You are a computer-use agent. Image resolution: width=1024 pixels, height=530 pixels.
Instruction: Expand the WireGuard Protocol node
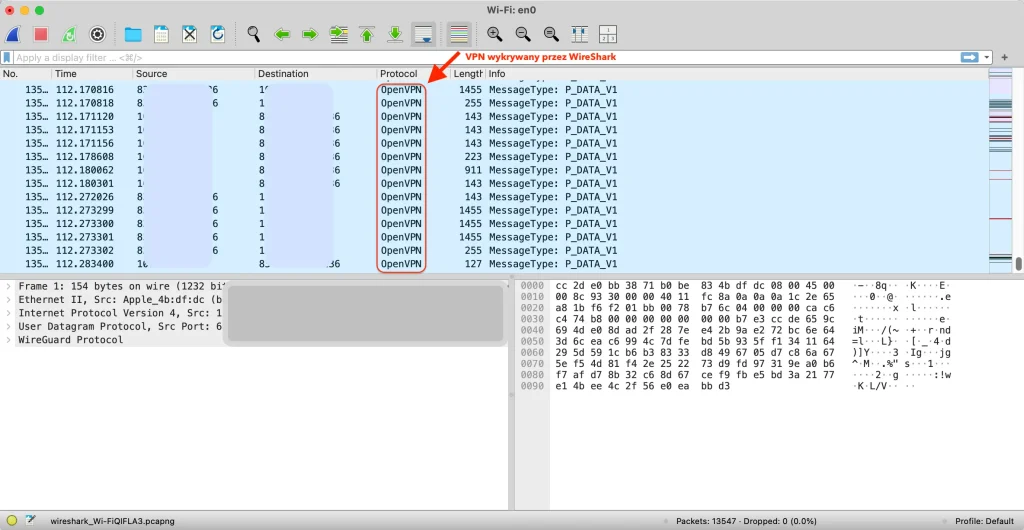(x=8, y=340)
